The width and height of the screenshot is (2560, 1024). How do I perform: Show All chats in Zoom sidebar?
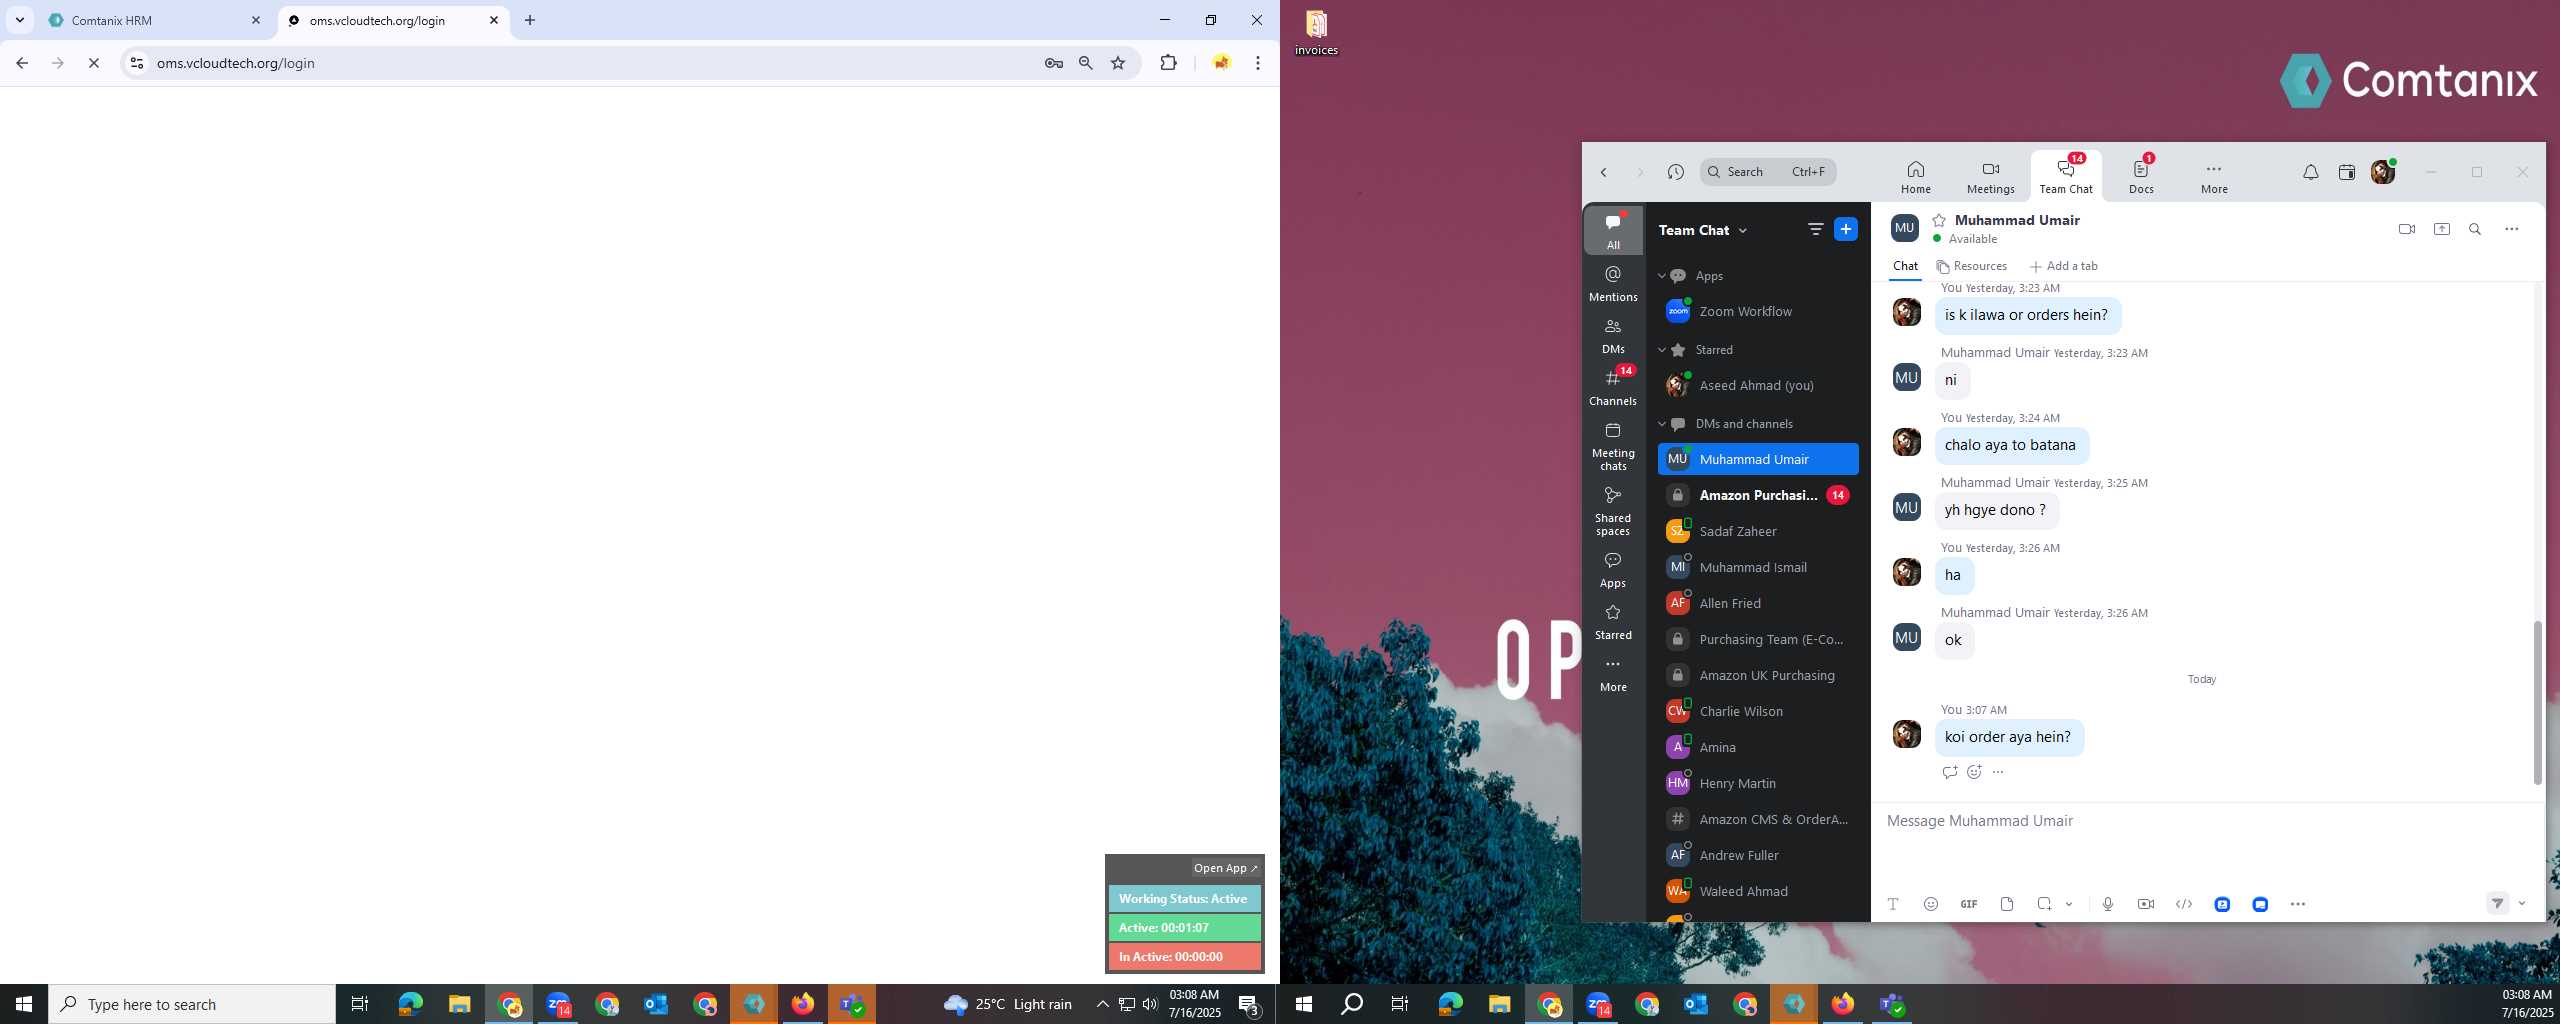(x=1613, y=231)
